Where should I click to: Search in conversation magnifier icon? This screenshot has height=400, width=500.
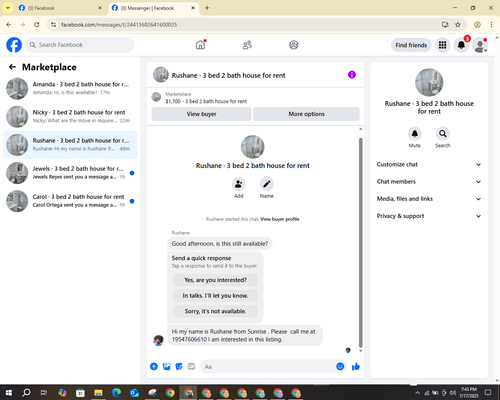[x=443, y=134]
